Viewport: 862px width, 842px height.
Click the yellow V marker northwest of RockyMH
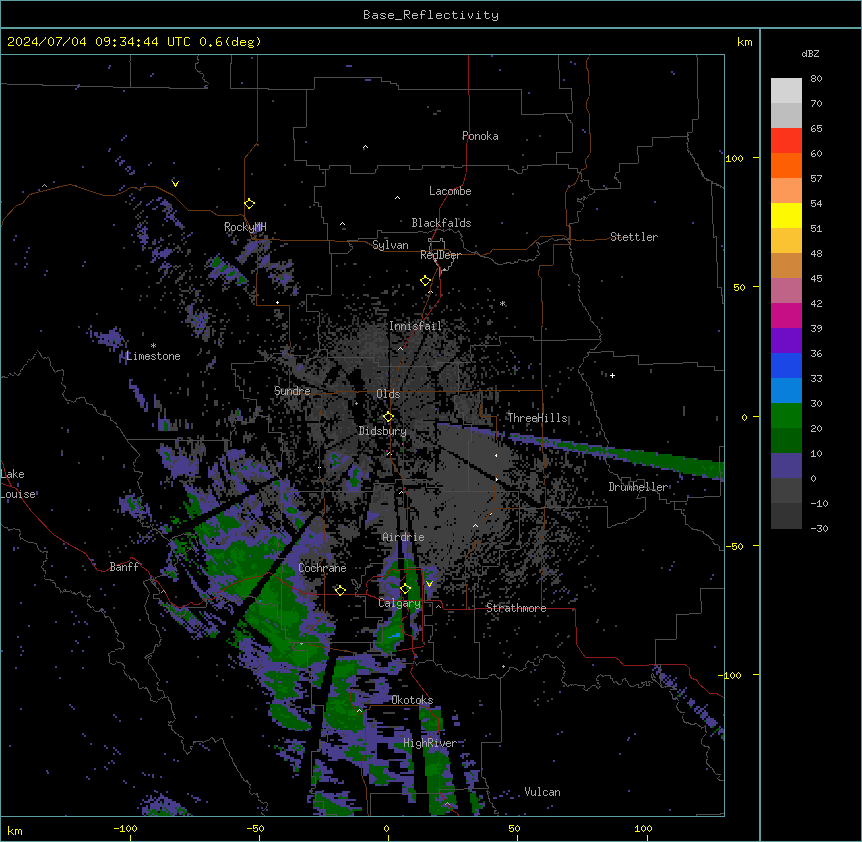pyautogui.click(x=175, y=183)
